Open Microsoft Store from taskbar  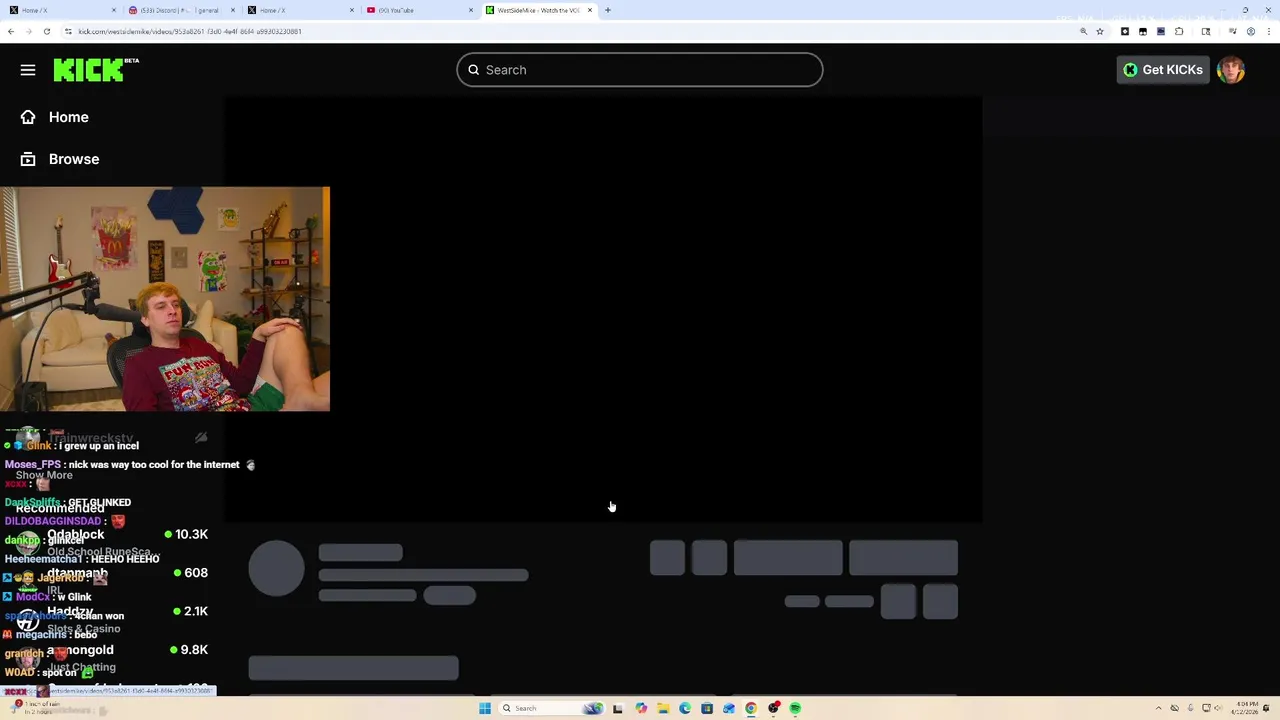707,708
